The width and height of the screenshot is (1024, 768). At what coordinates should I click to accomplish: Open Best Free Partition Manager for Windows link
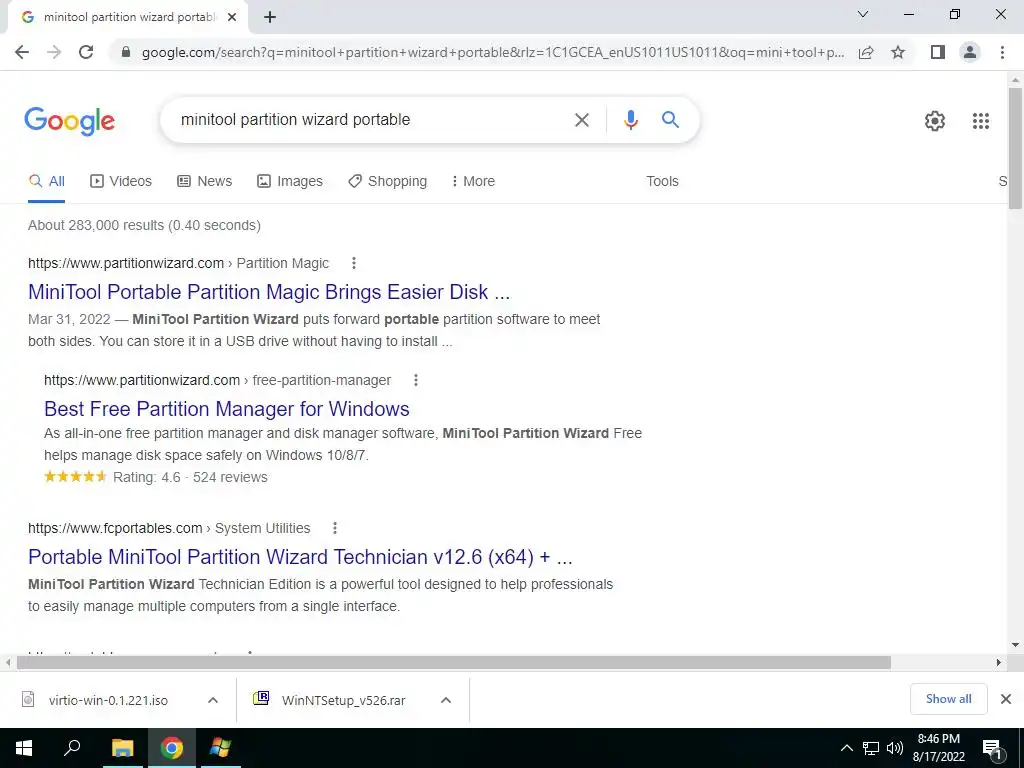point(227,409)
